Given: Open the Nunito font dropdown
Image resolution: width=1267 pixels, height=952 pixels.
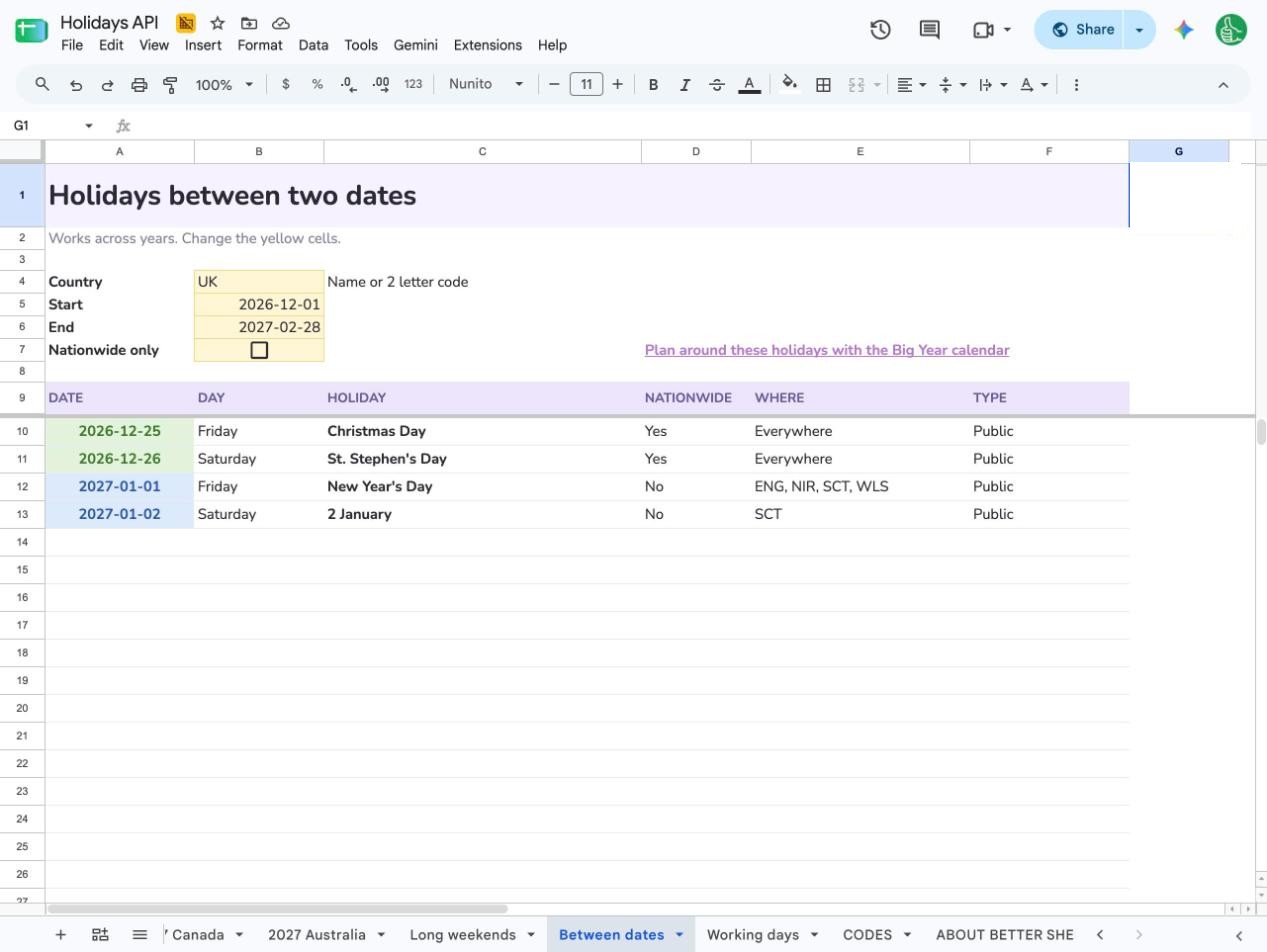Looking at the screenshot, I should (x=486, y=85).
